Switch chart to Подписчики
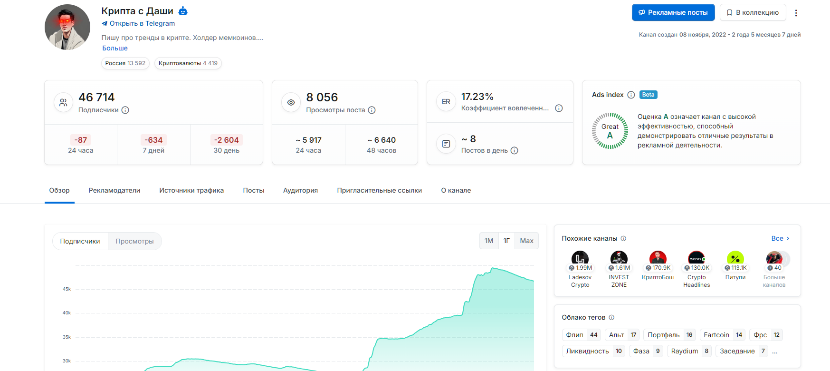Viewport: 830px width, 371px height. click(80, 241)
